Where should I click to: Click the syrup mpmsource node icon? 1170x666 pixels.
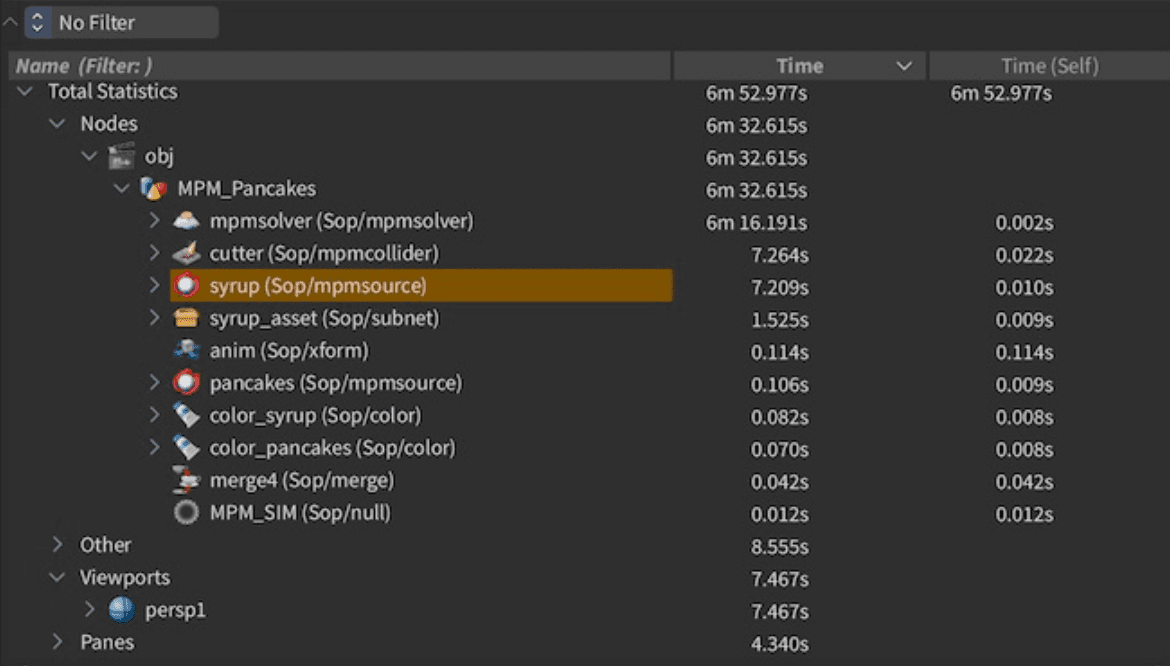[x=186, y=286]
